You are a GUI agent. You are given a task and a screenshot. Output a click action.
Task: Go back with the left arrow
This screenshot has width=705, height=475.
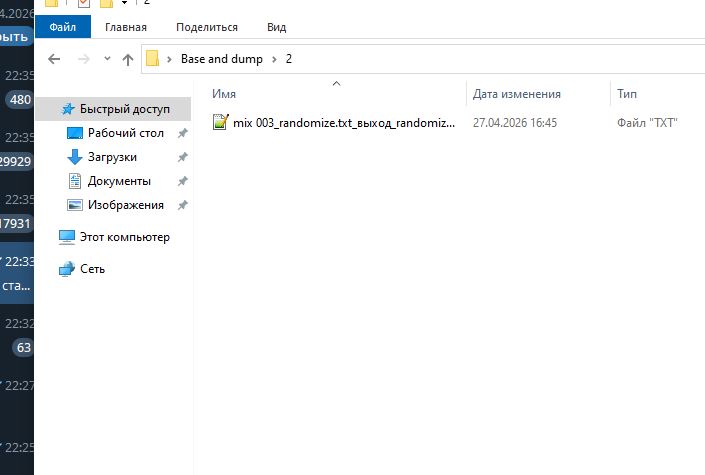54,59
